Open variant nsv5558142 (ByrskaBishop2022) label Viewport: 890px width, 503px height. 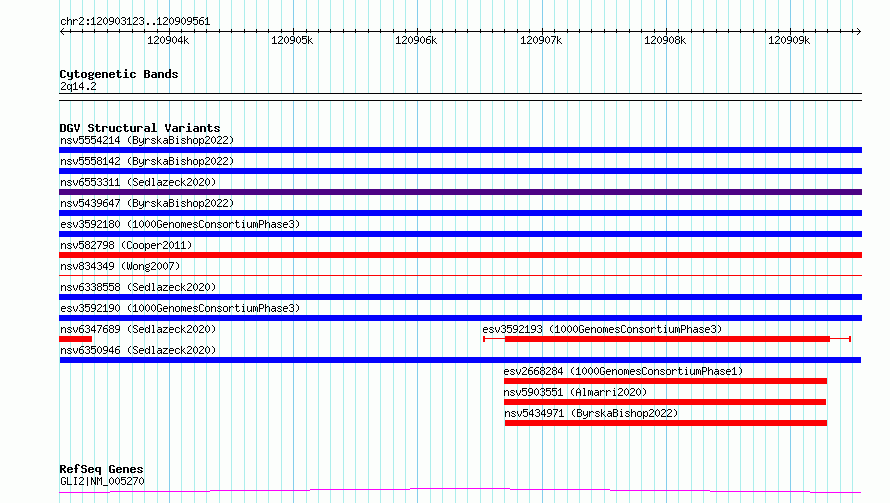(147, 161)
